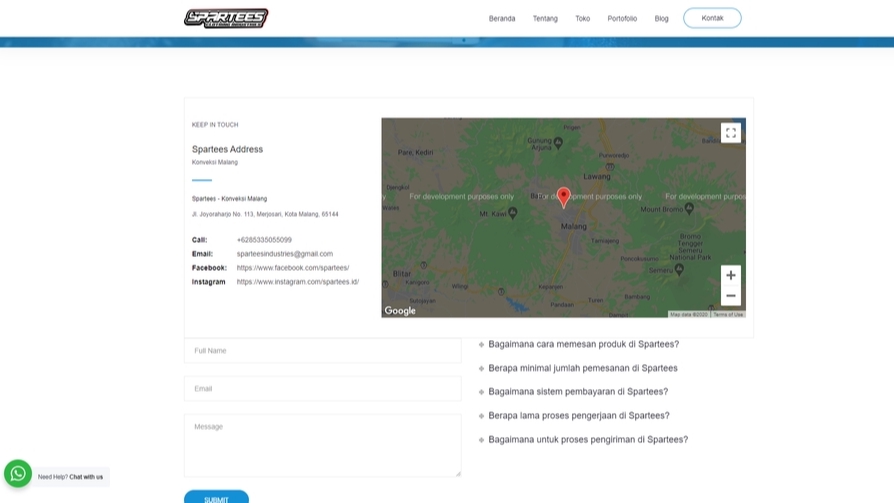Click the phone number +6285335055099
Image resolution: width=894 pixels, height=503 pixels.
[264, 240]
